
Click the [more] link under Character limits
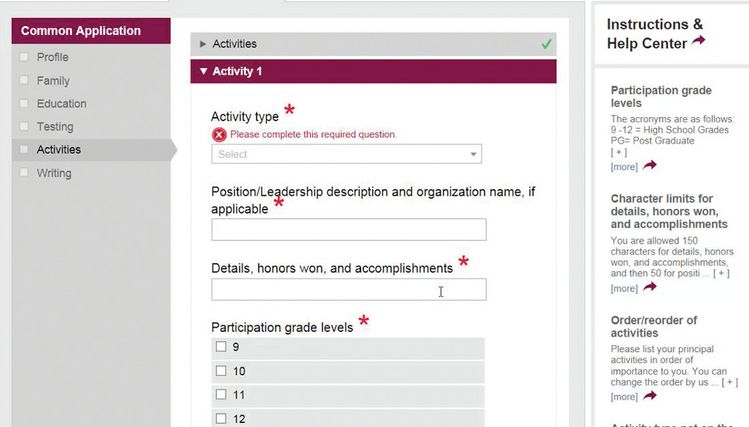624,288
